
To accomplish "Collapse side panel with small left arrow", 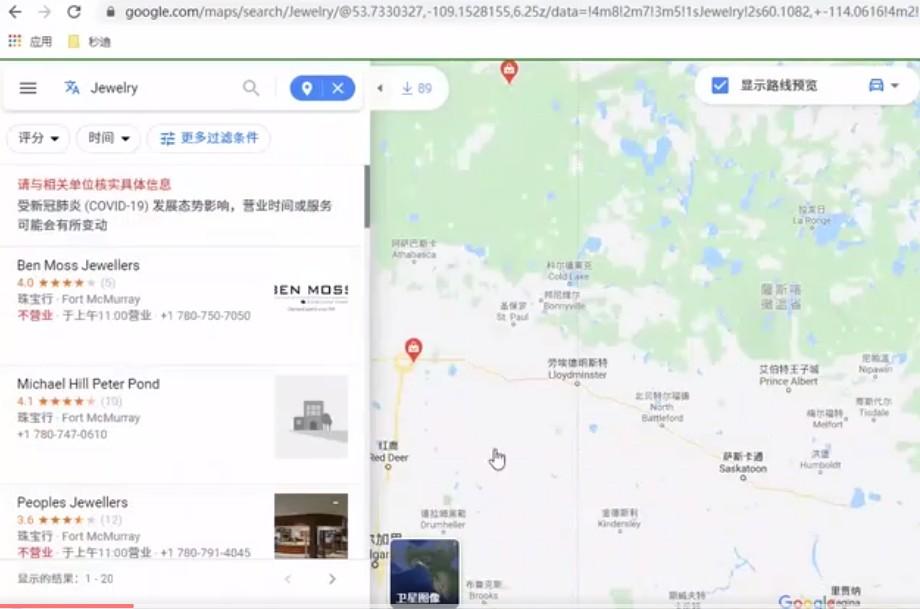I will [x=380, y=88].
